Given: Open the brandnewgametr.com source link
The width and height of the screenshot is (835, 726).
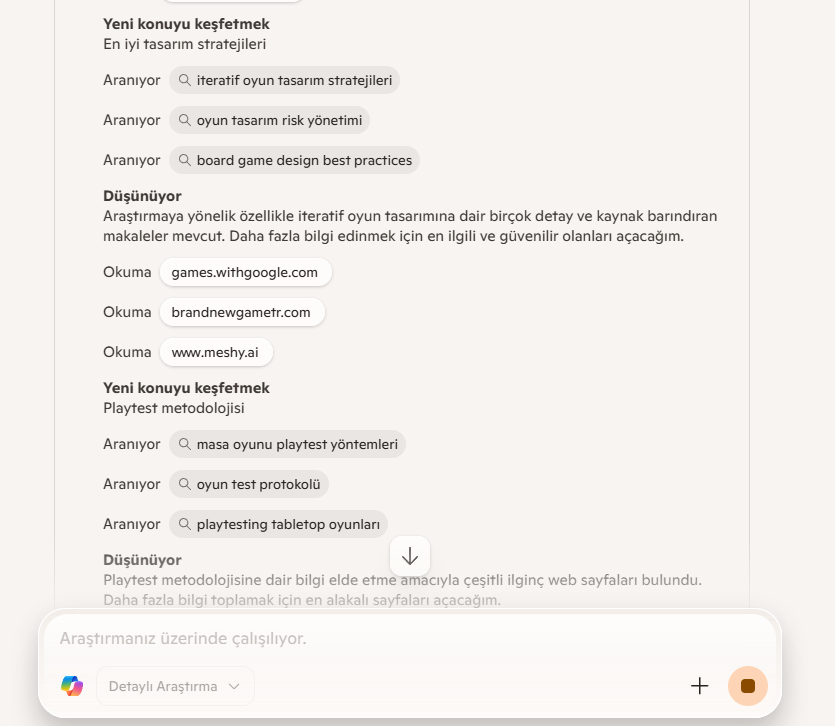Looking at the screenshot, I should click(x=242, y=312).
